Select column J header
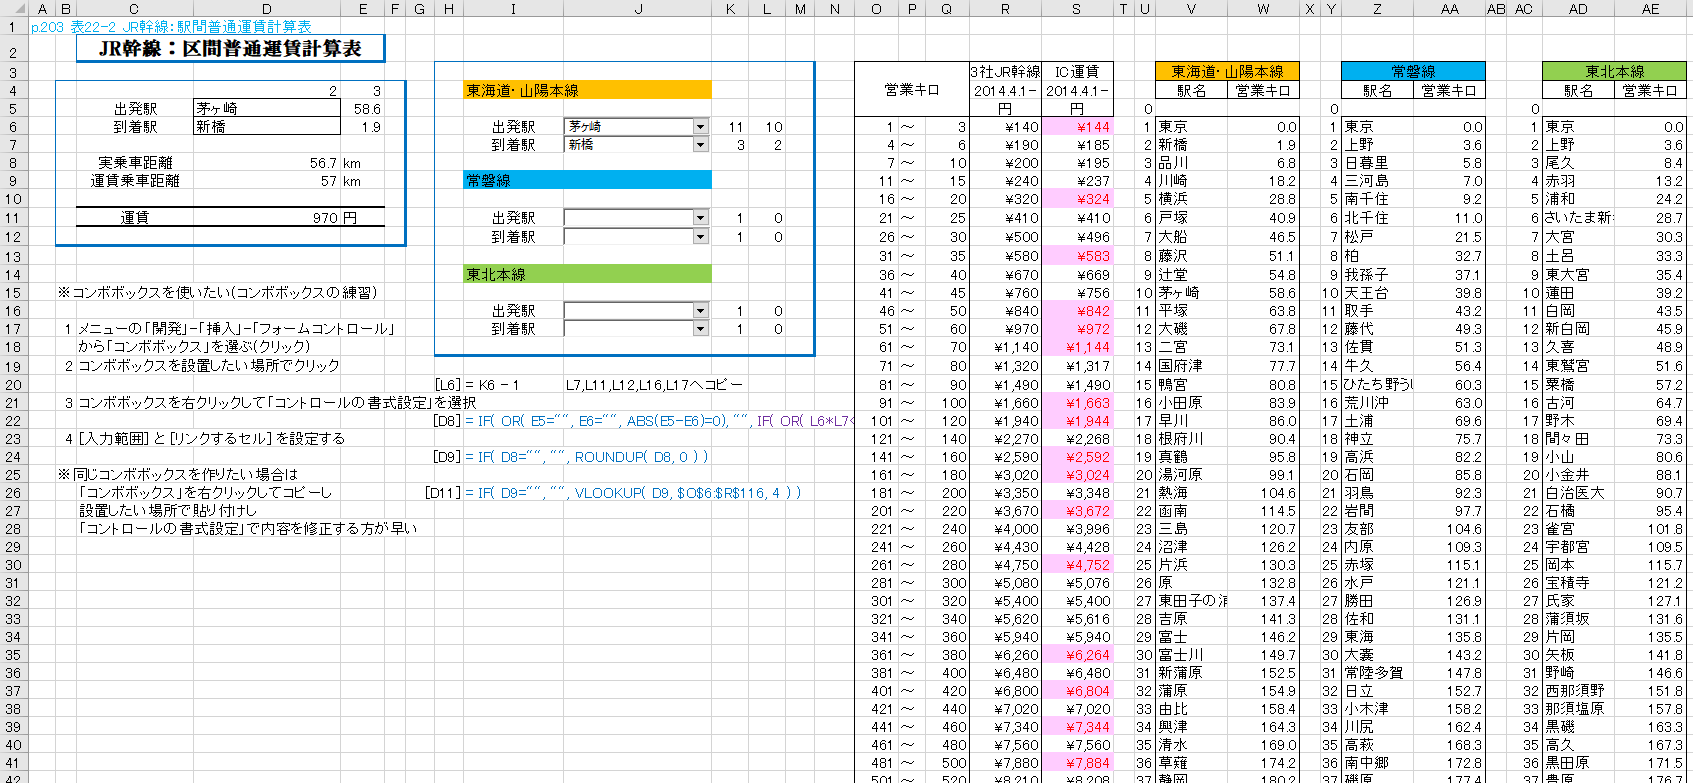Viewport: 1693px width, 783px height. pyautogui.click(x=638, y=9)
